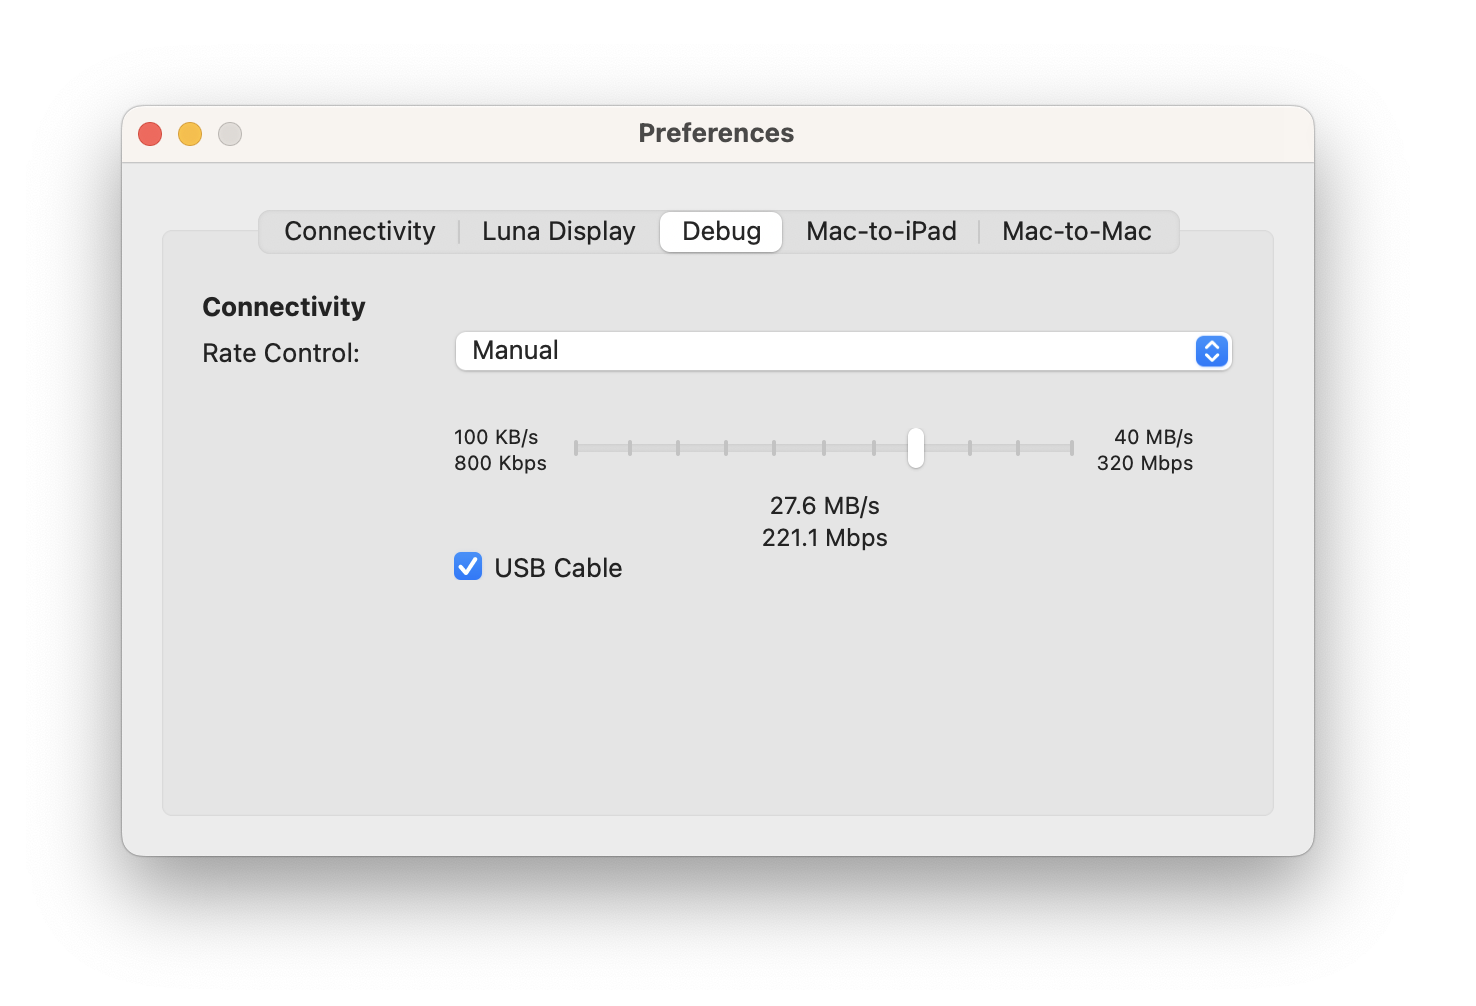Switch to the Mac-to-iPad tab
The image size is (1476, 1006).
[881, 231]
